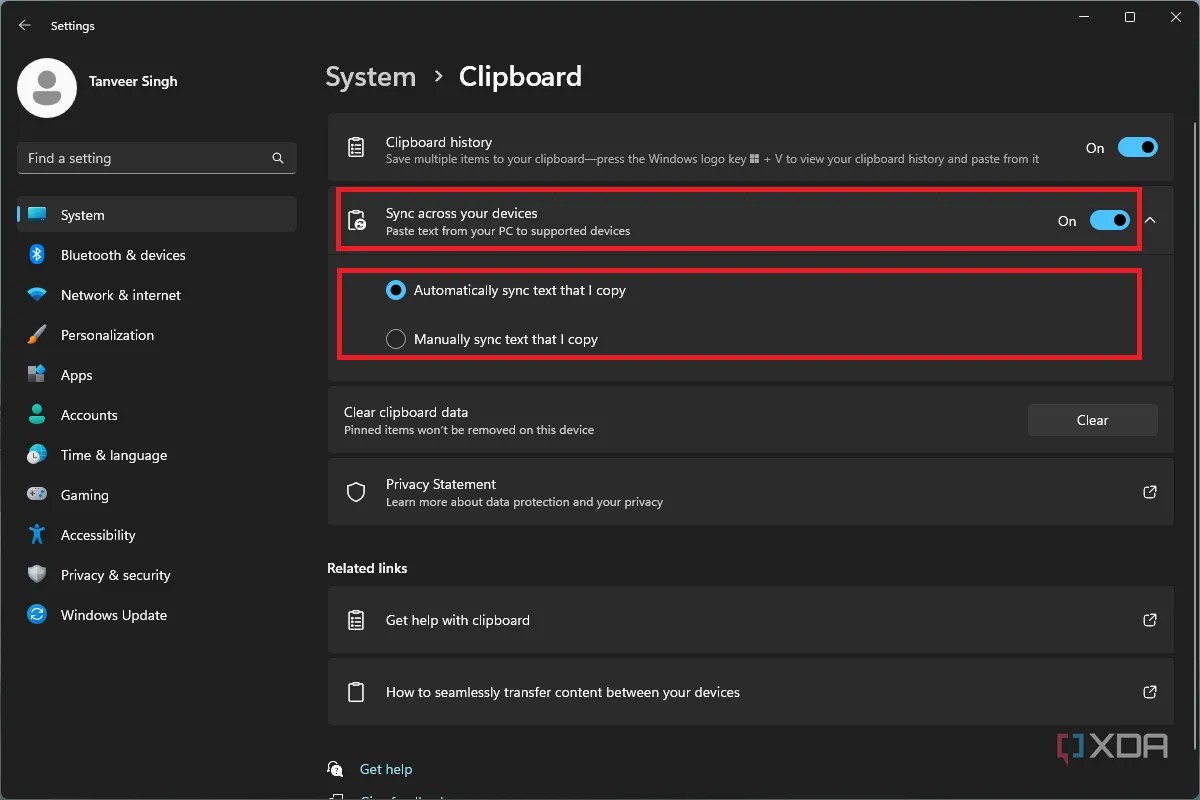Collapse the Sync across your devices section
The image size is (1200, 800).
coord(1150,220)
